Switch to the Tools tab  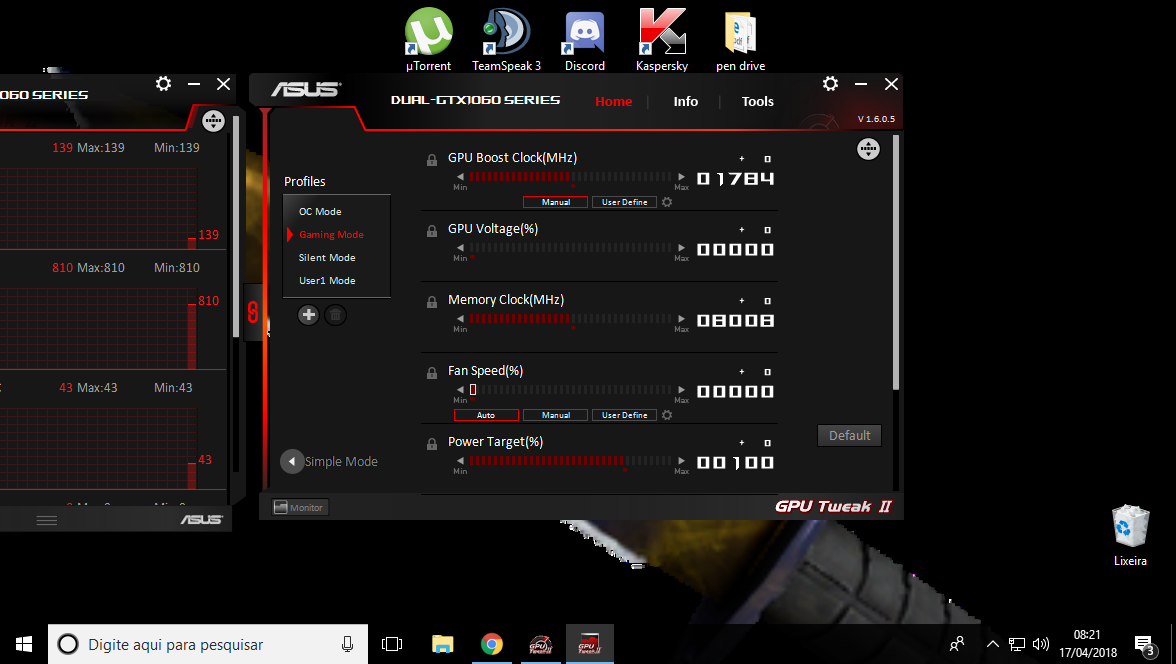[758, 101]
